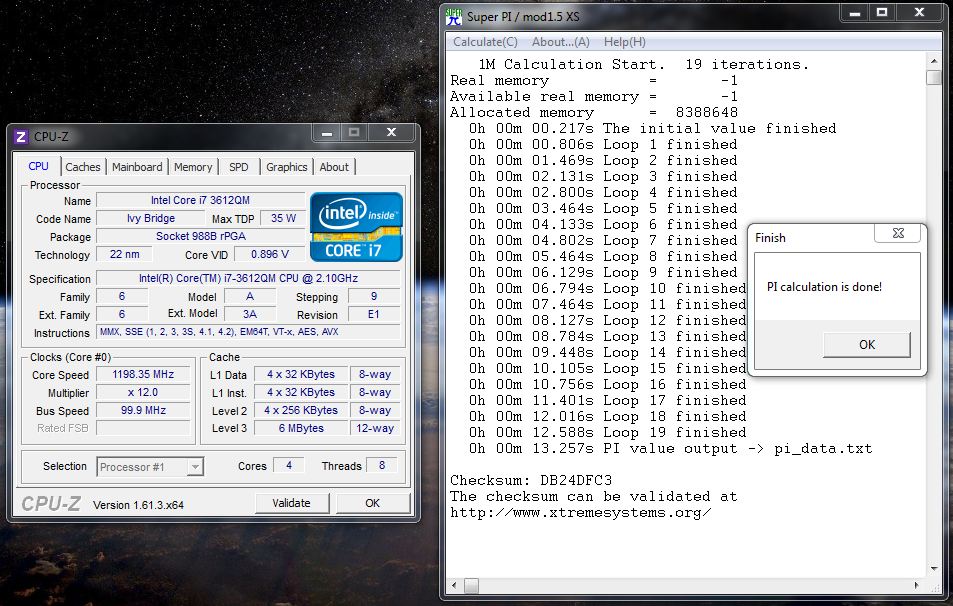Click OK in the Finish dialog
This screenshot has height=606, width=953.
(867, 345)
